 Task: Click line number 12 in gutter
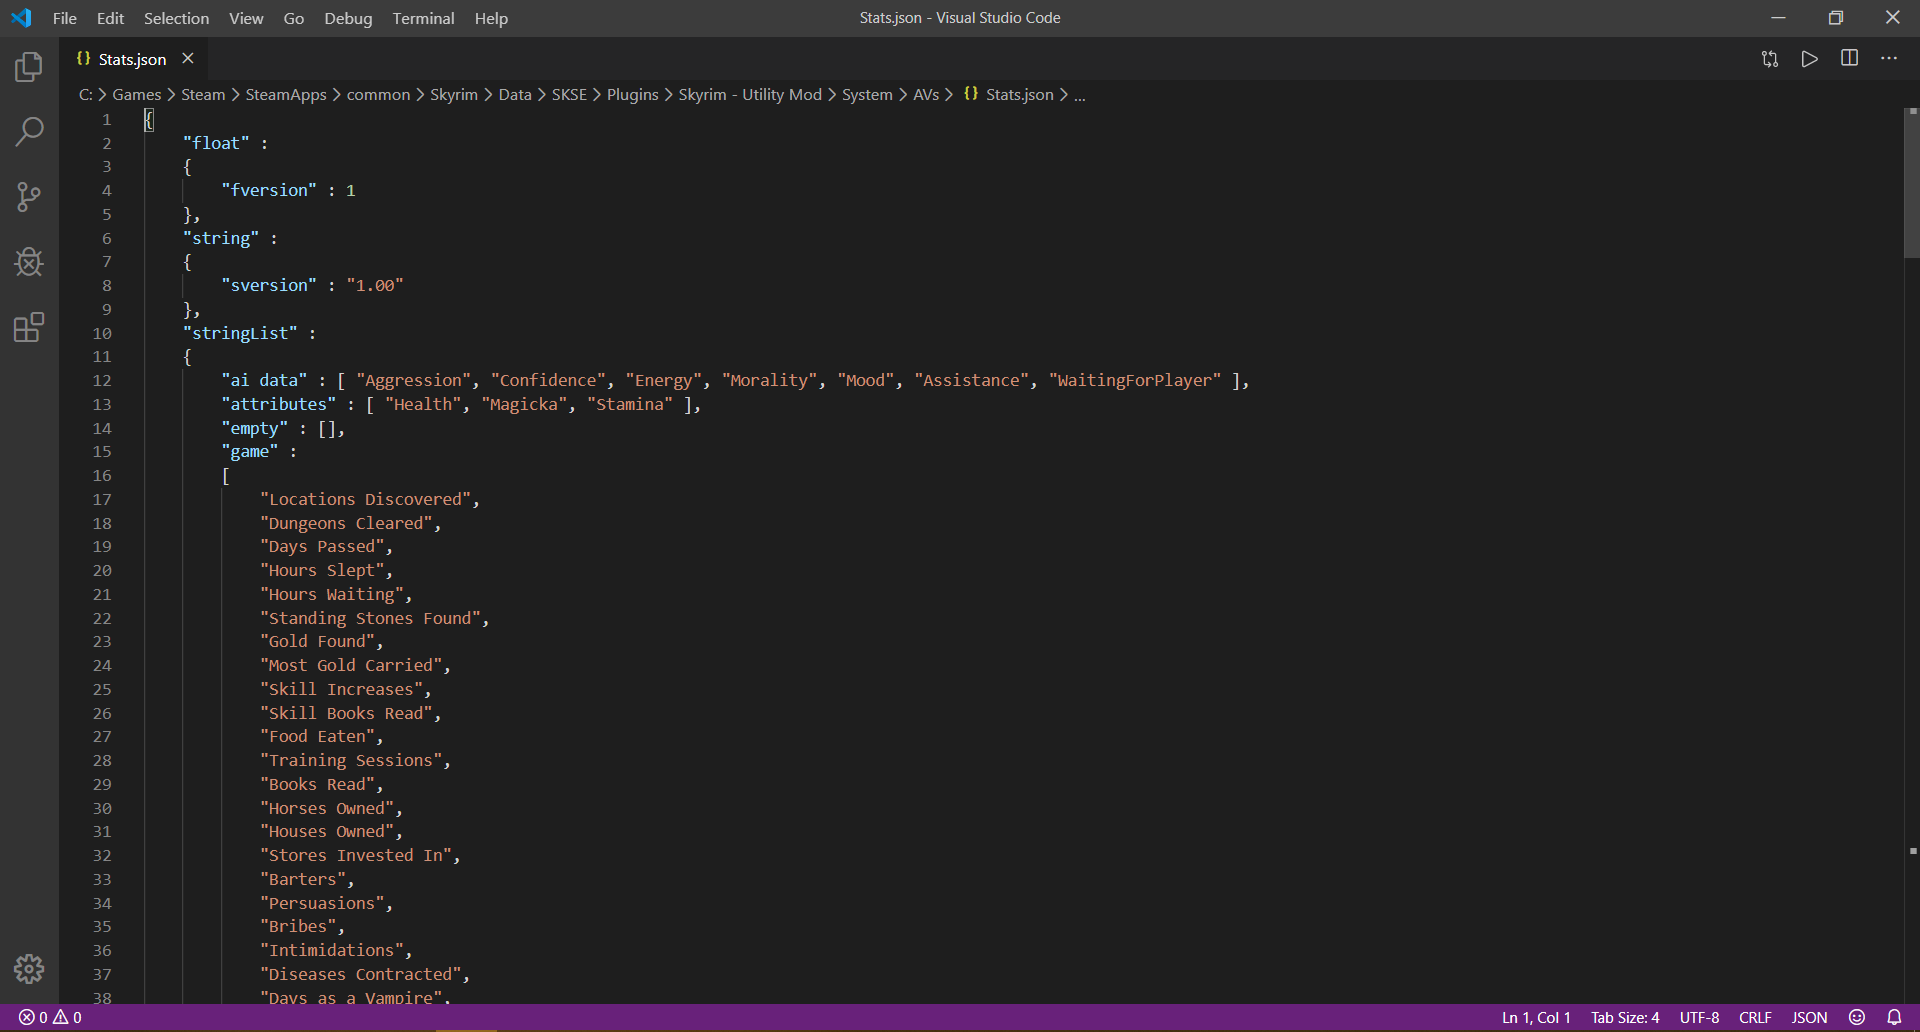[102, 380]
